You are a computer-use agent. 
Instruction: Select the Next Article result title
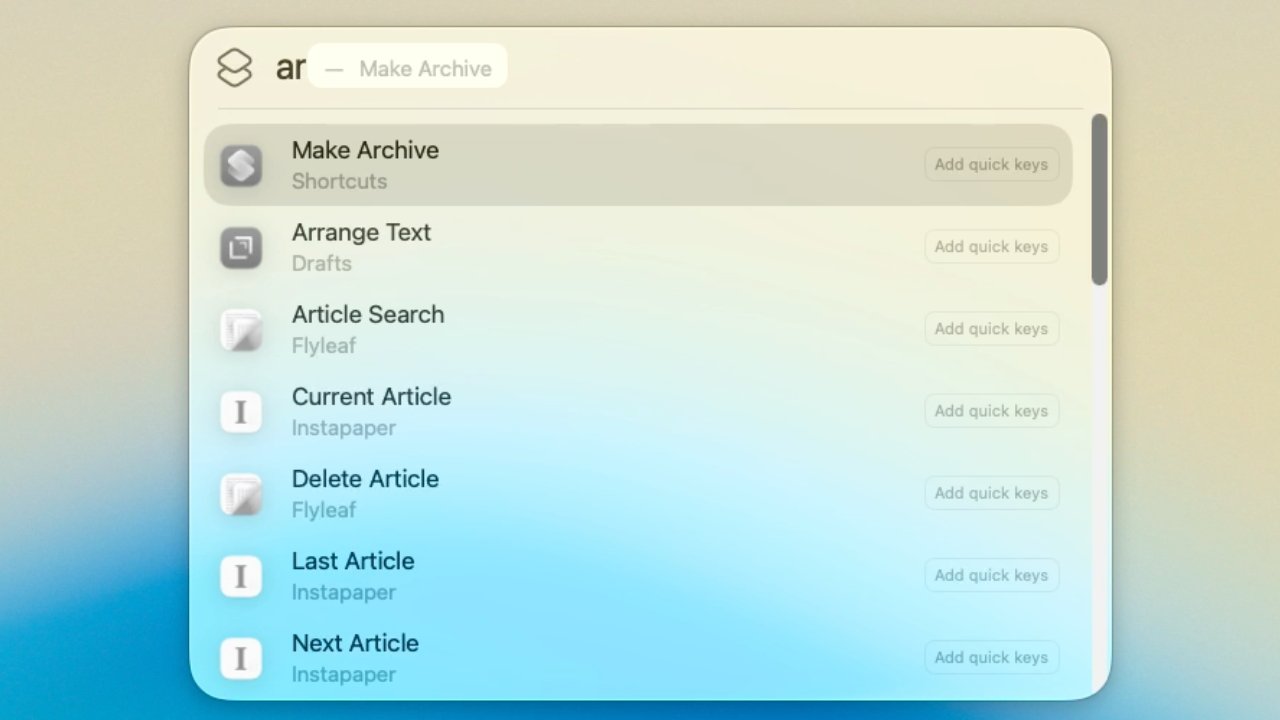click(x=355, y=642)
